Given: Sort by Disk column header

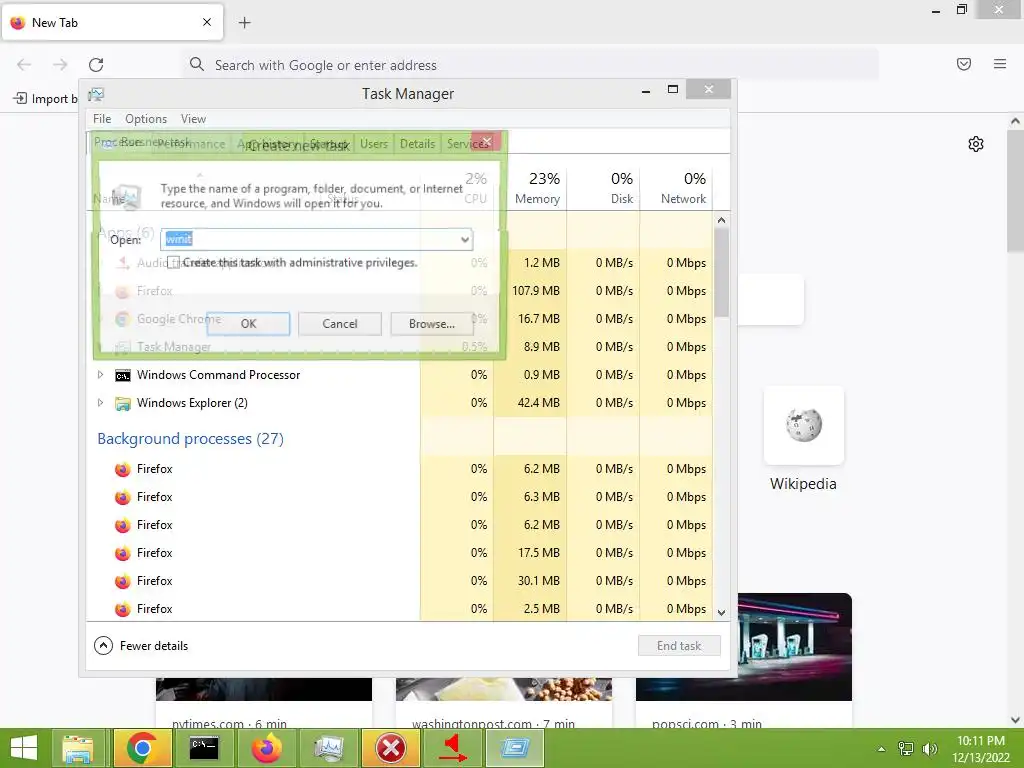Looking at the screenshot, I should 604,188.
